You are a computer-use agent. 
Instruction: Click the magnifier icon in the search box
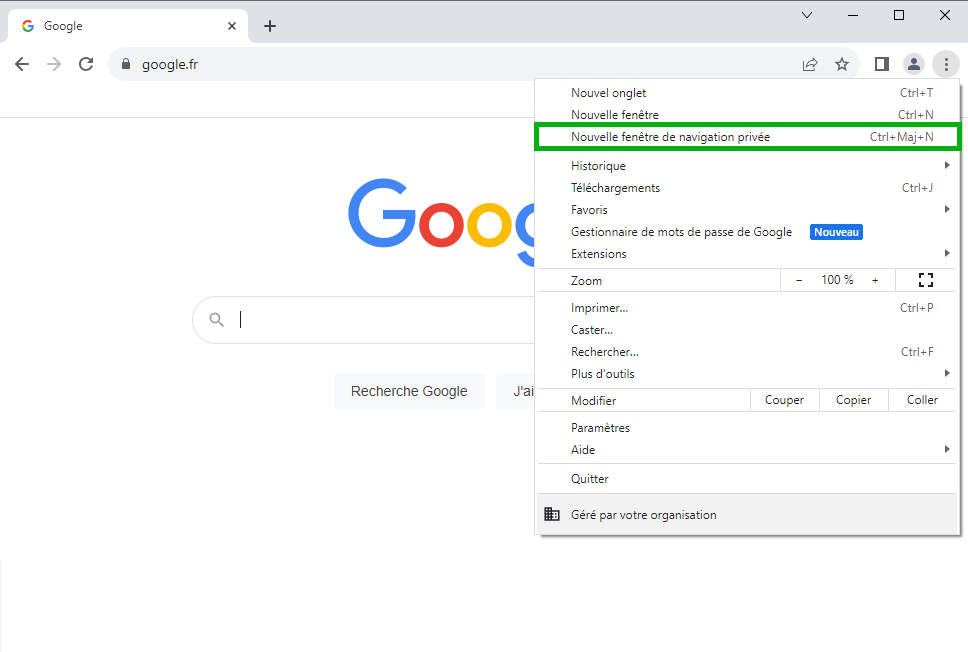[216, 319]
